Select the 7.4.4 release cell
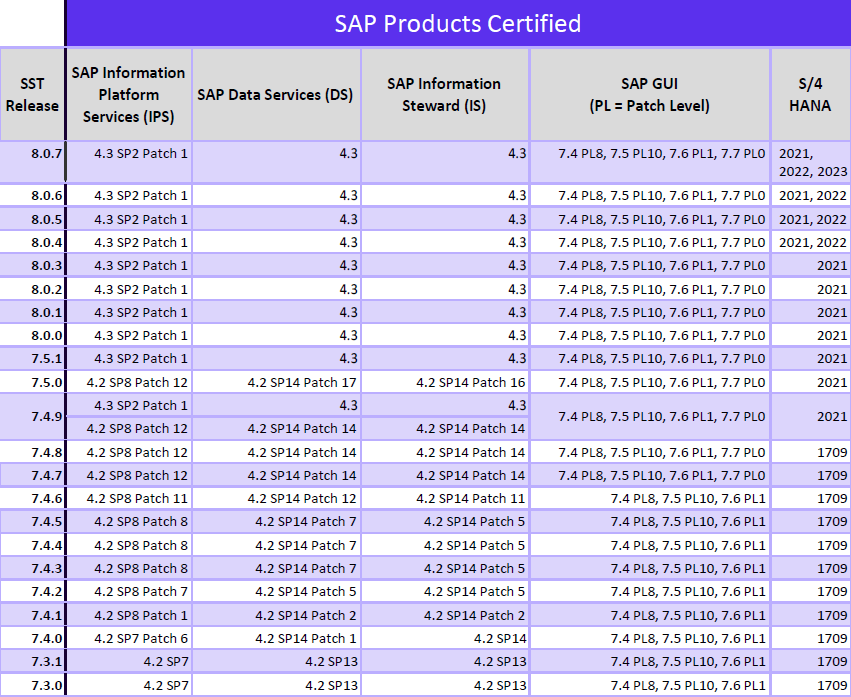Viewport: 851px width, 697px height. click(x=32, y=545)
